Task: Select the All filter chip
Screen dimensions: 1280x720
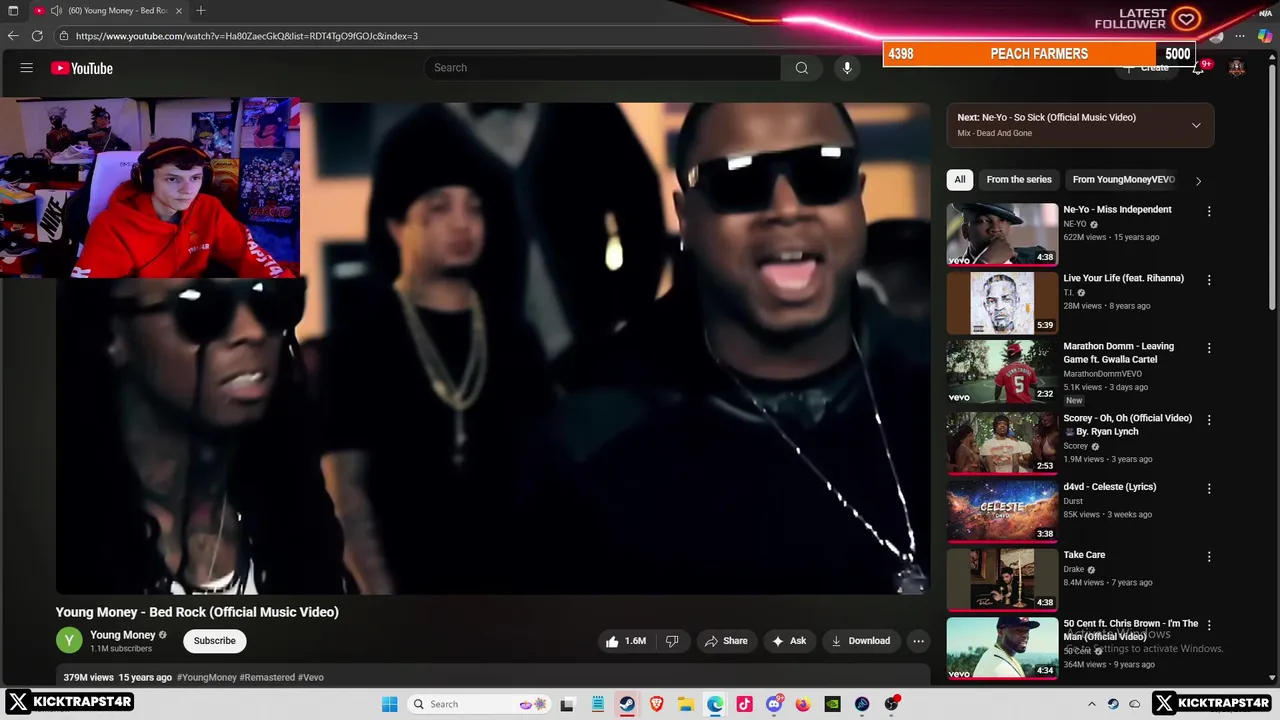Action: pos(960,180)
